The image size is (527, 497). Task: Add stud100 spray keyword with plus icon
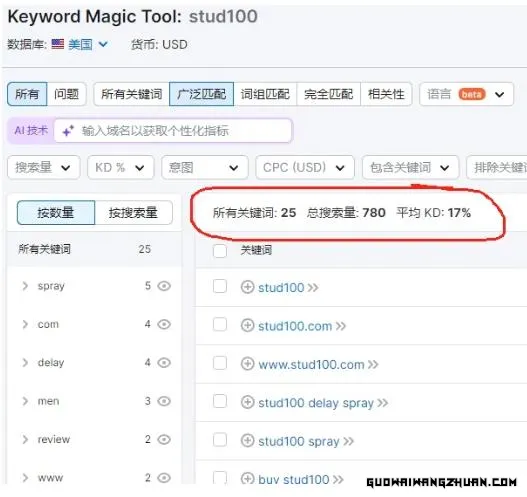pos(247,441)
